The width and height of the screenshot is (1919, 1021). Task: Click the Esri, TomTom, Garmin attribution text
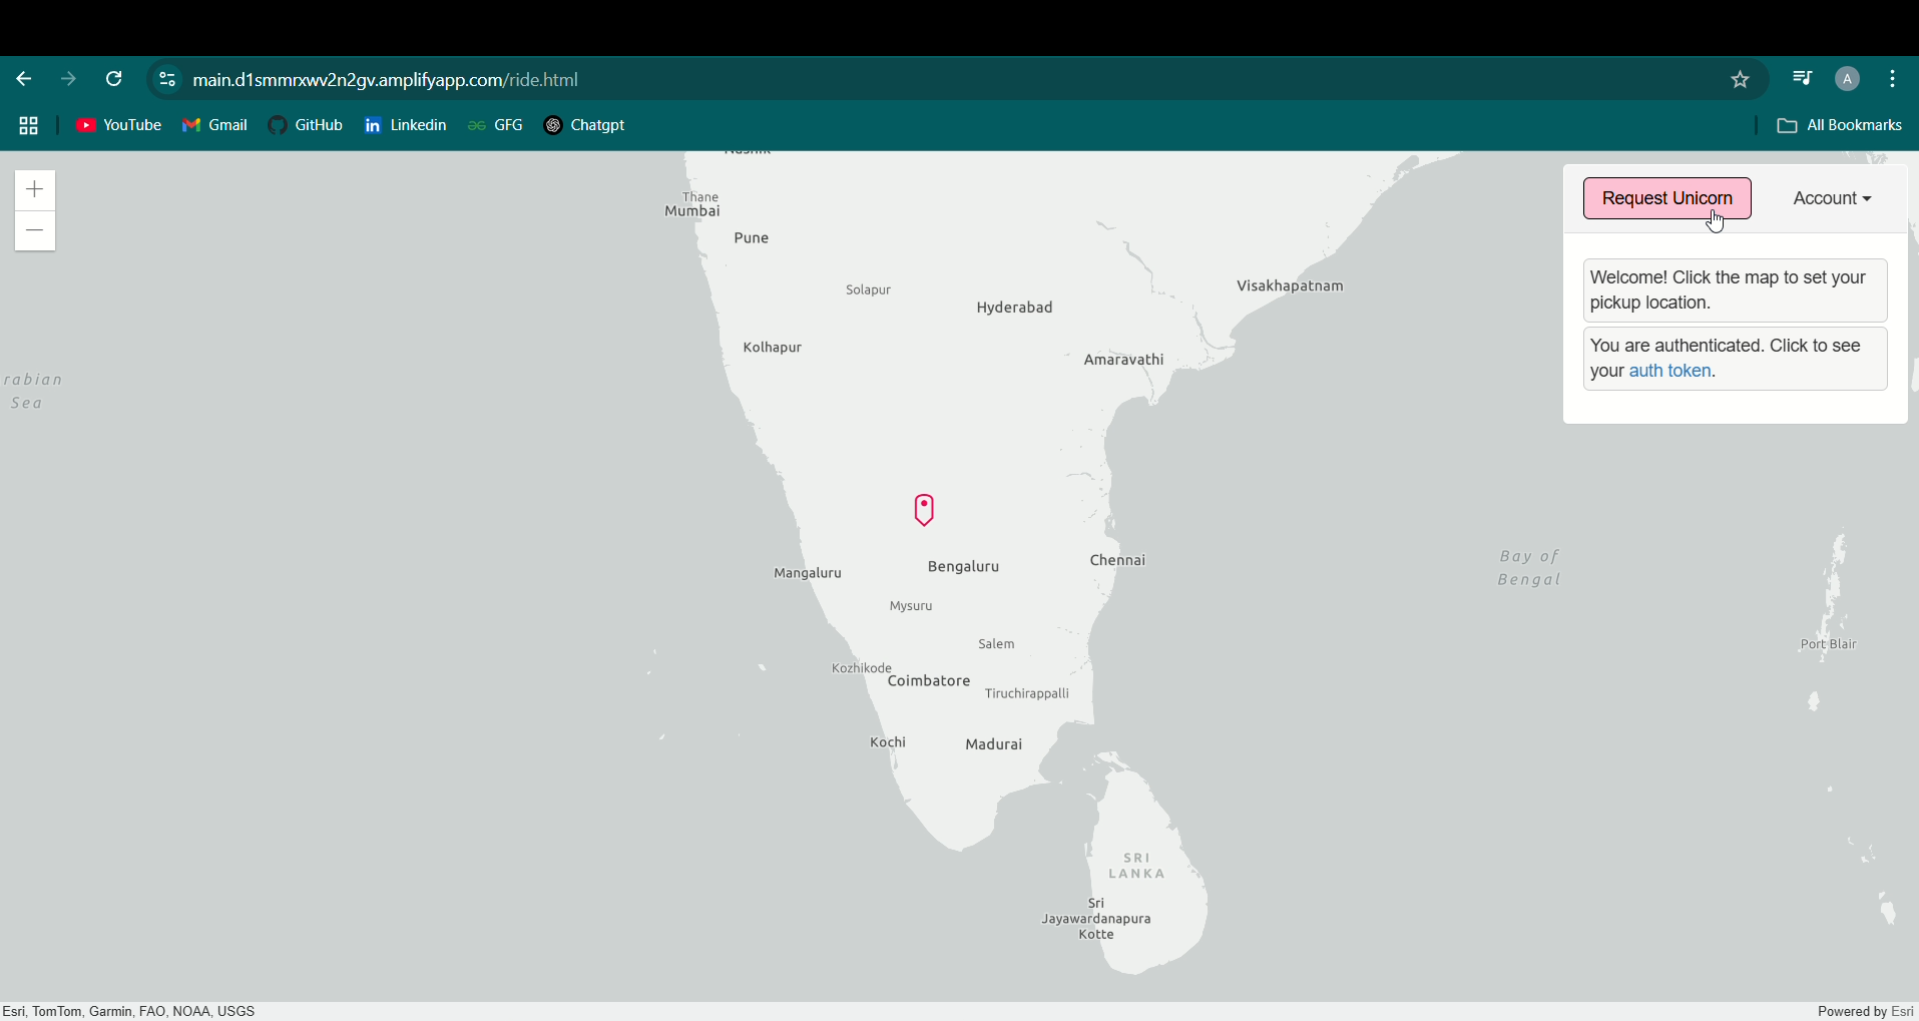[x=129, y=1012]
